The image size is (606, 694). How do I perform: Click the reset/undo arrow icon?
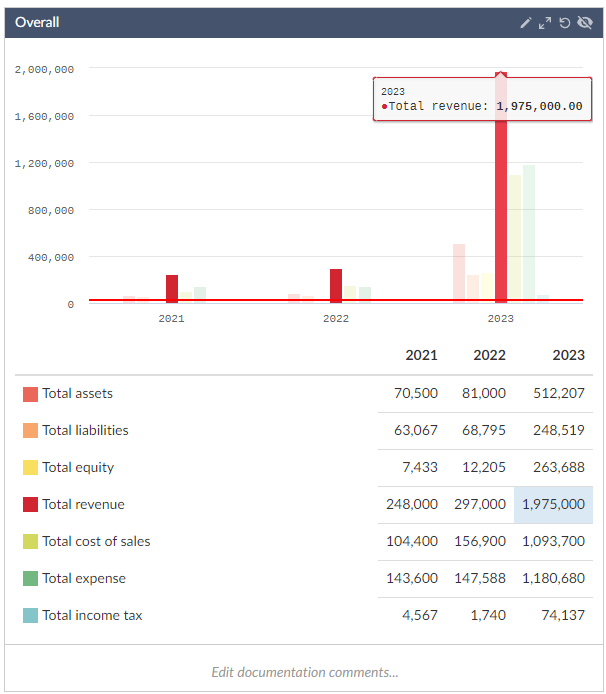tap(565, 22)
